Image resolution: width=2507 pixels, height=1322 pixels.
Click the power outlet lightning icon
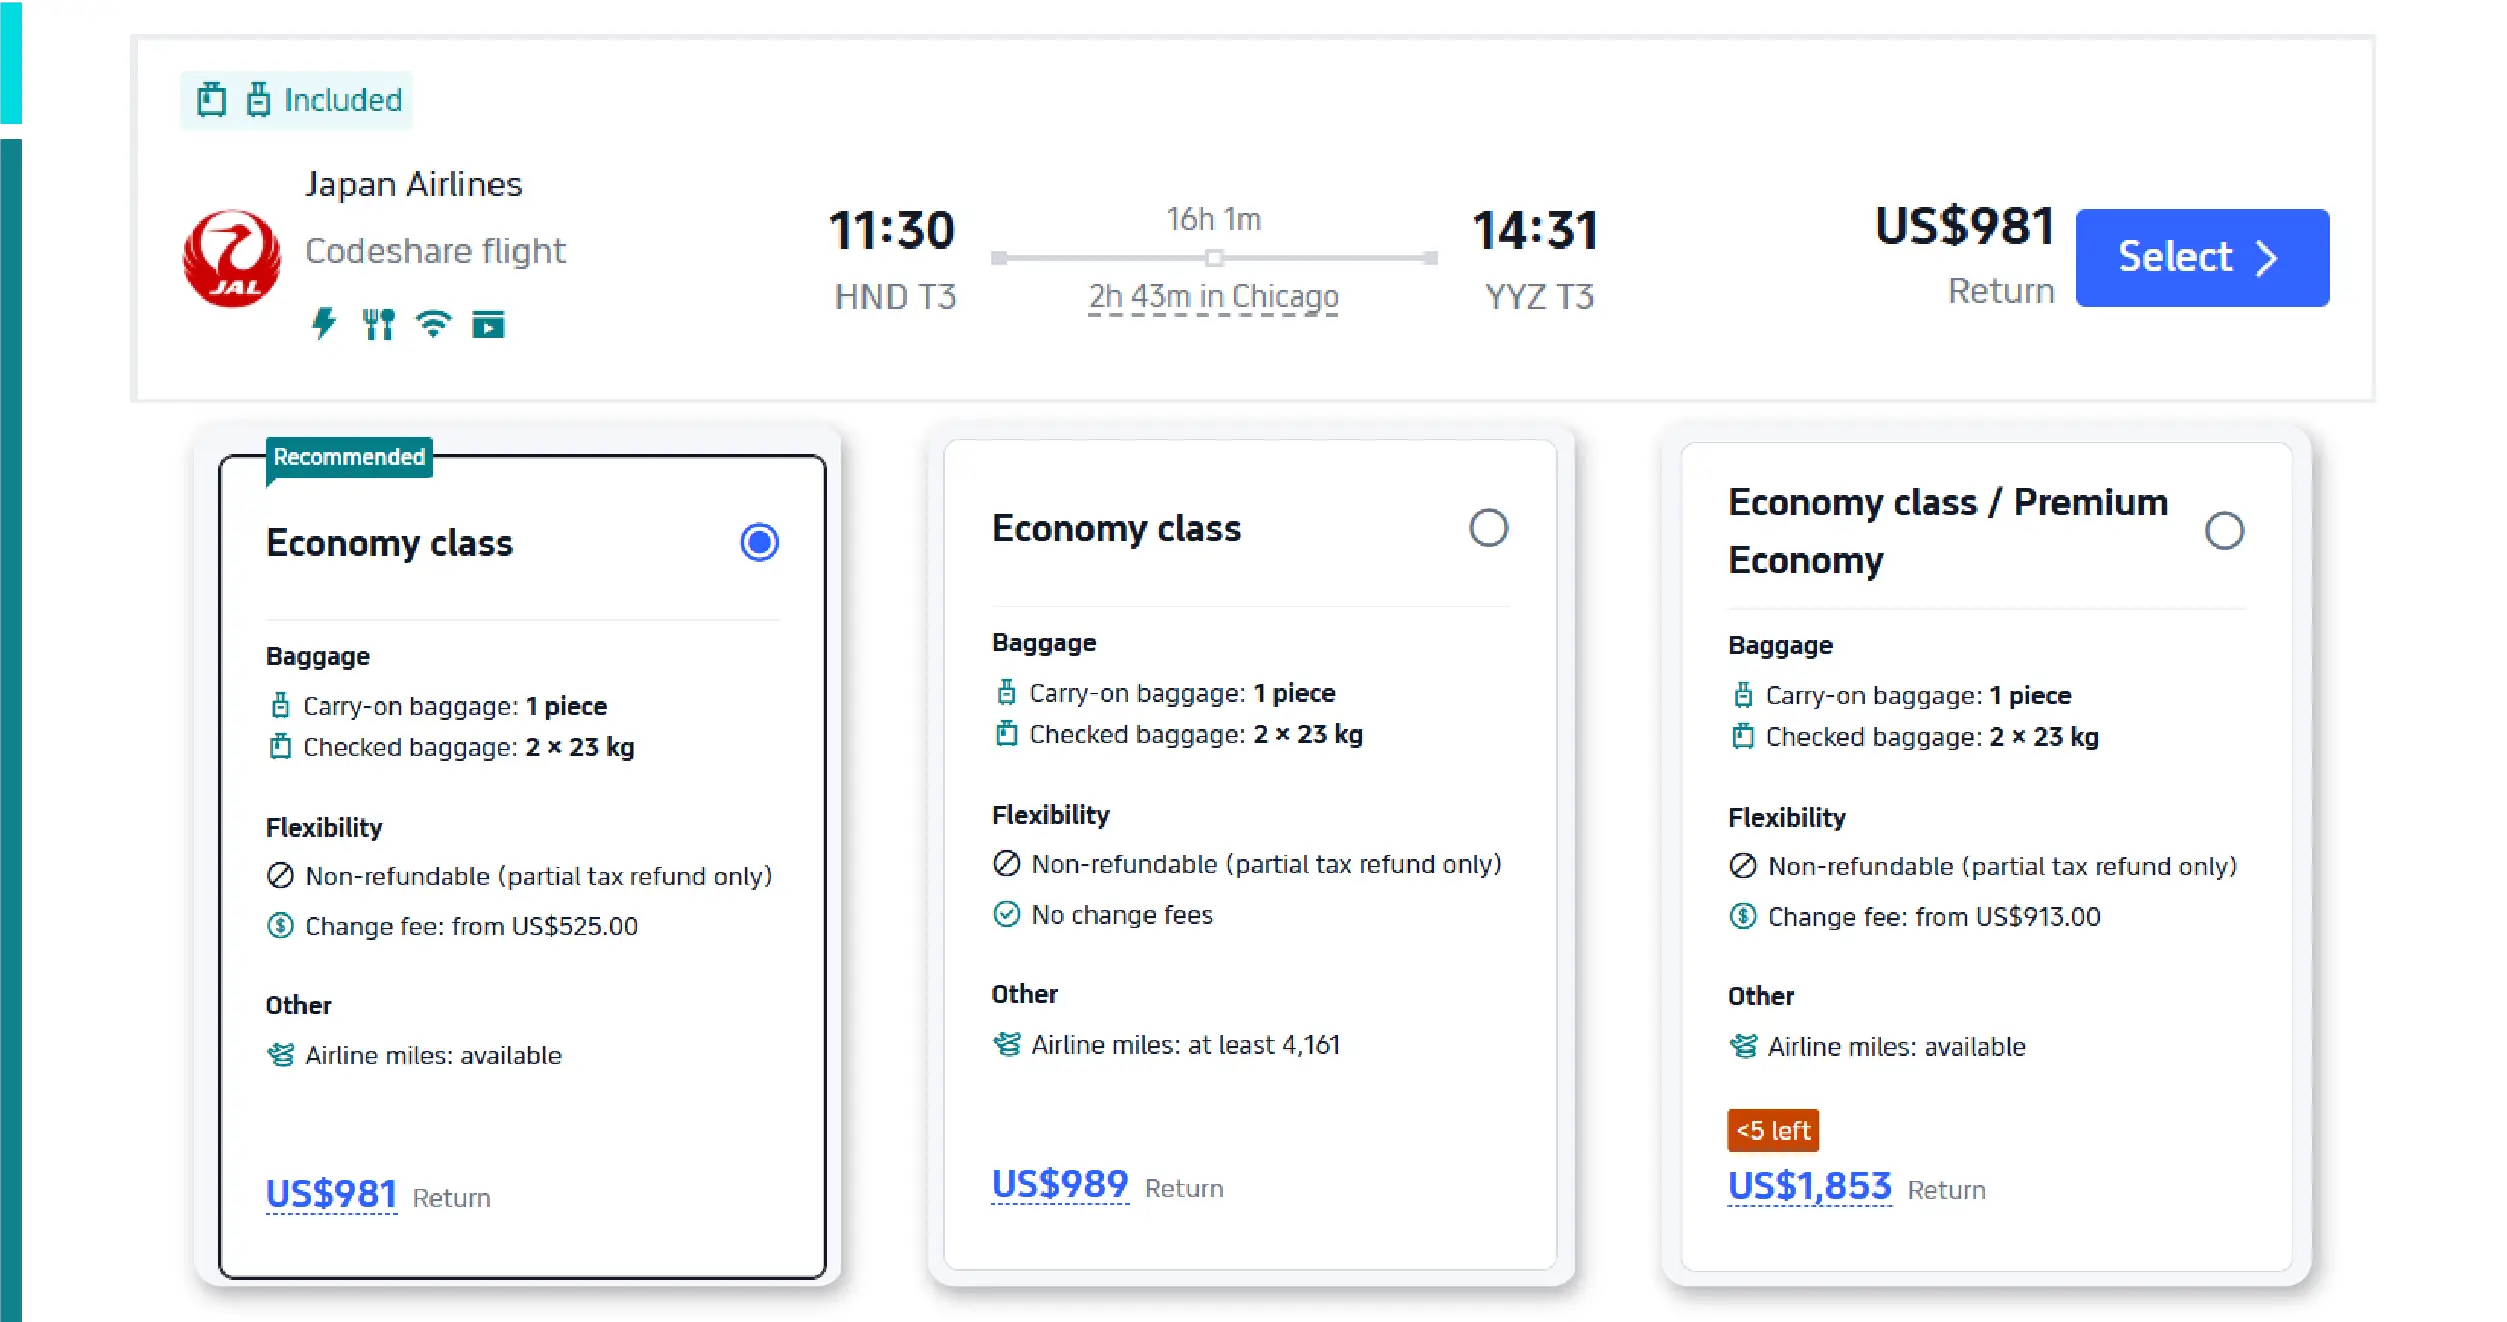(x=324, y=324)
